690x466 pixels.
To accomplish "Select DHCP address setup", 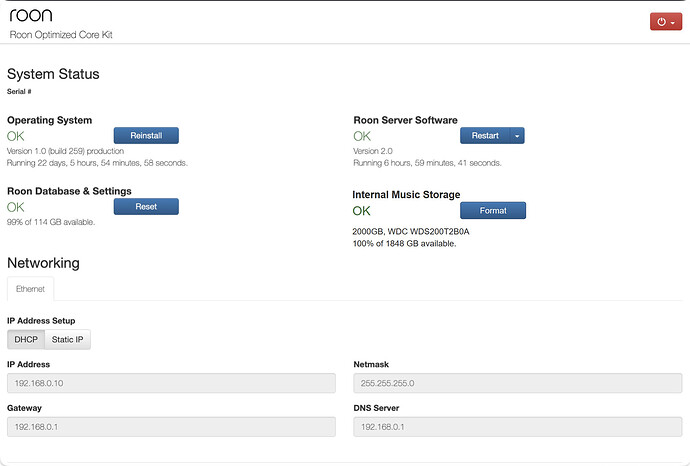I will [x=26, y=339].
